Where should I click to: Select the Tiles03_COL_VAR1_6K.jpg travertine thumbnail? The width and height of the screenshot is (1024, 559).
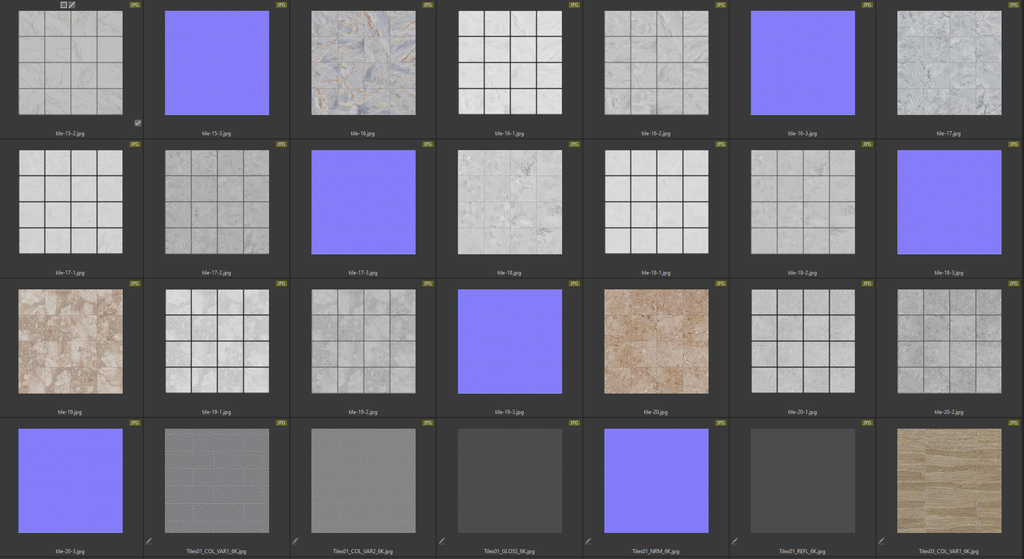(949, 480)
